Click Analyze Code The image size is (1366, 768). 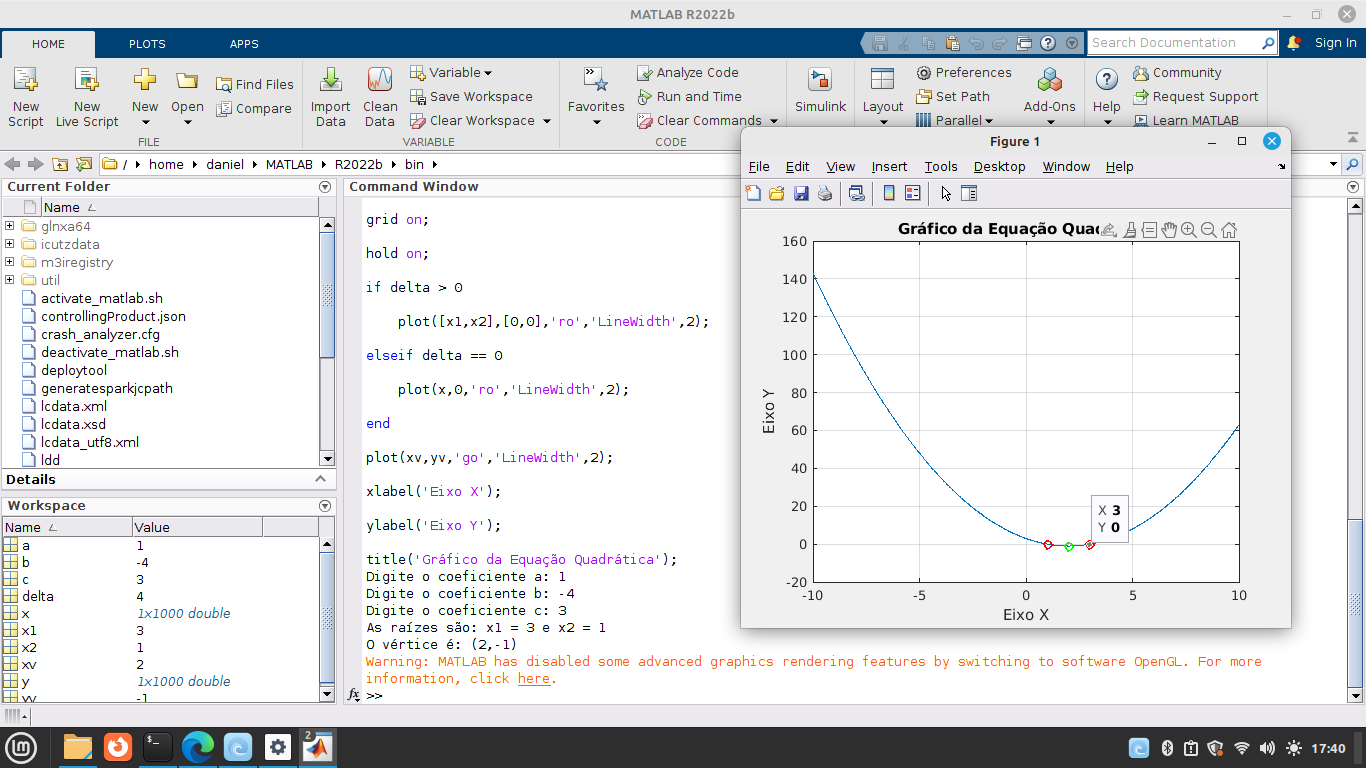pos(687,72)
